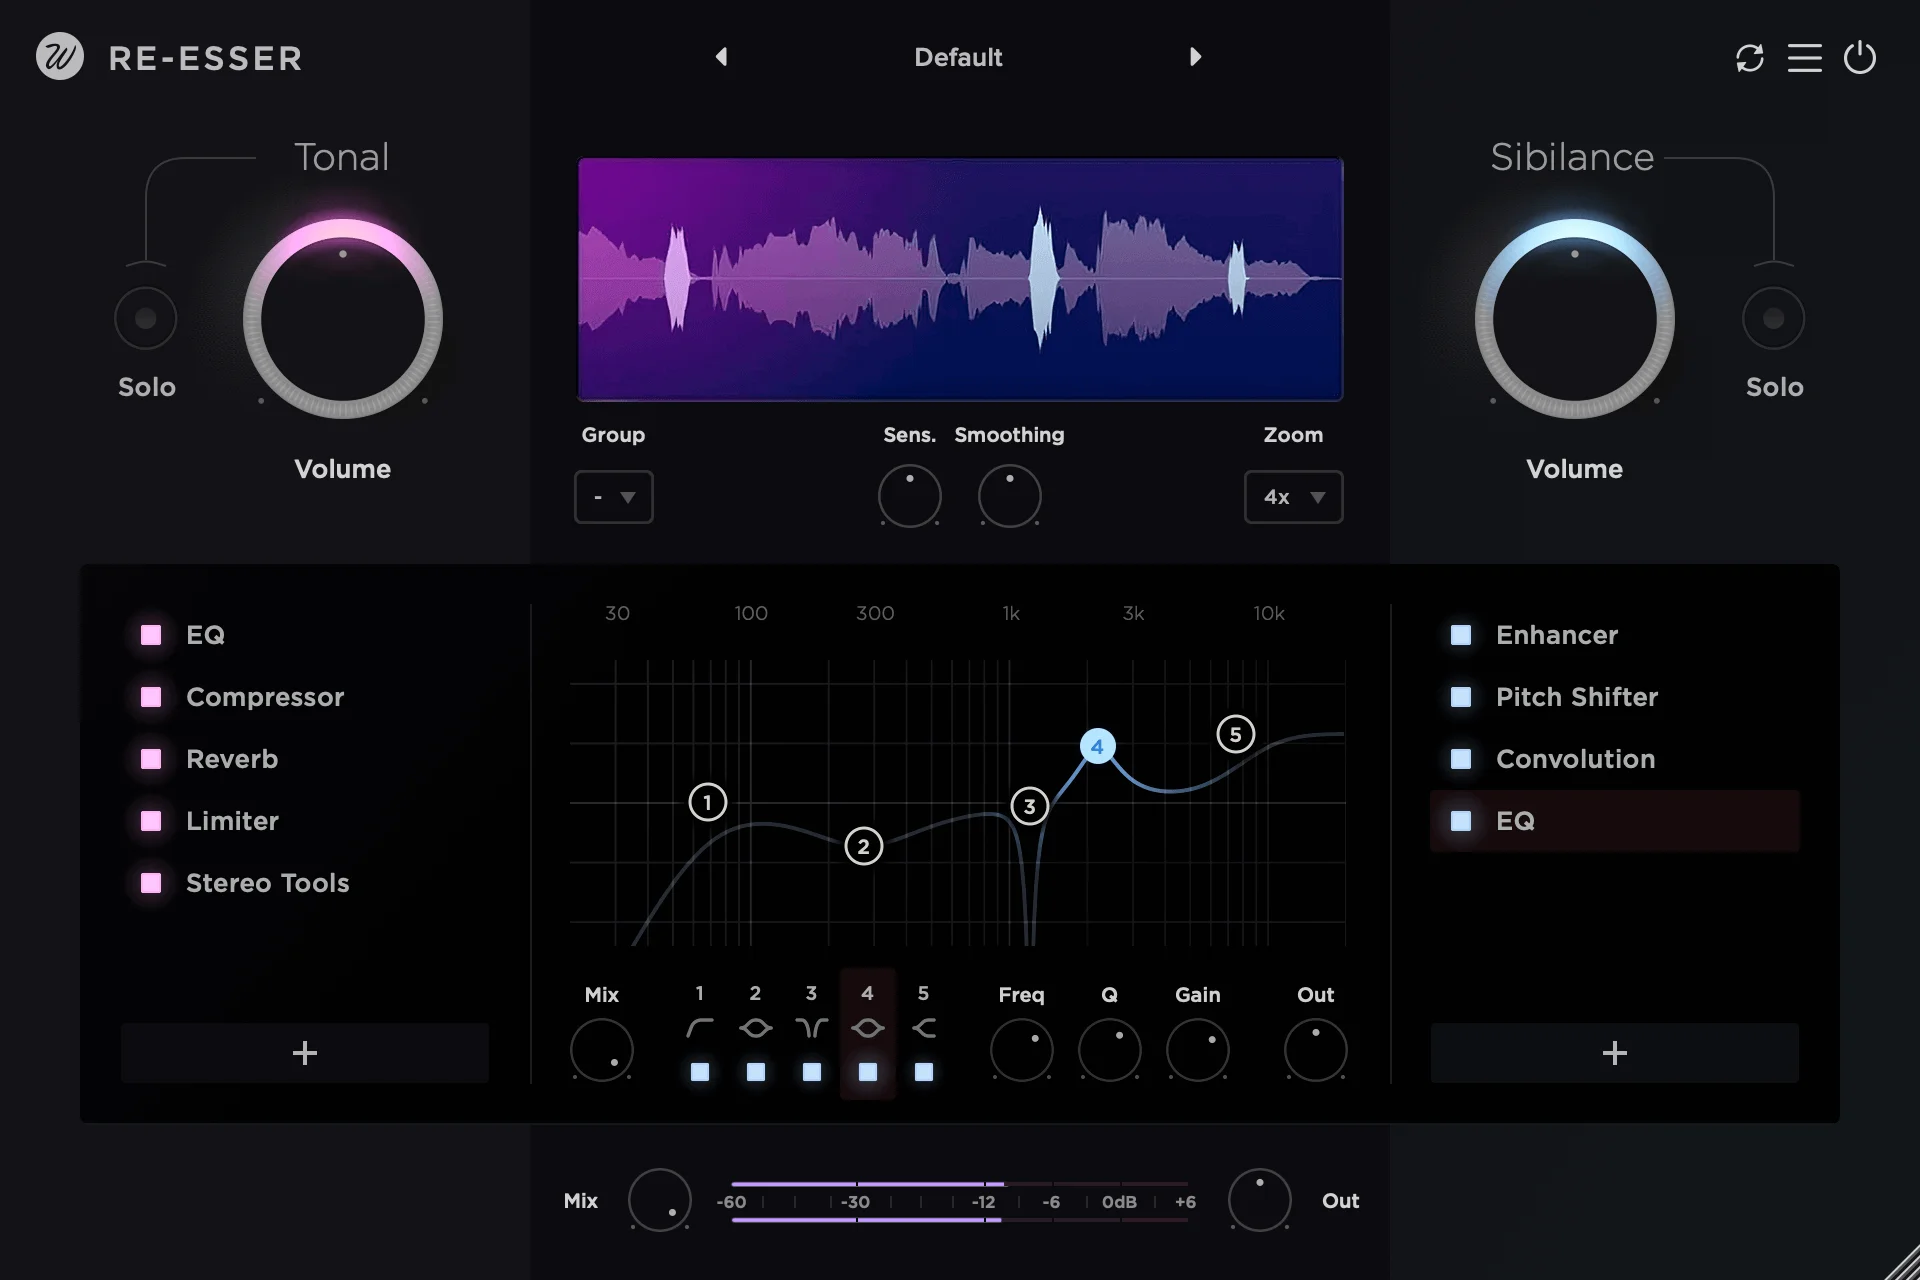Open the Group dropdown
Viewport: 1920px width, 1280px height.
(x=613, y=497)
